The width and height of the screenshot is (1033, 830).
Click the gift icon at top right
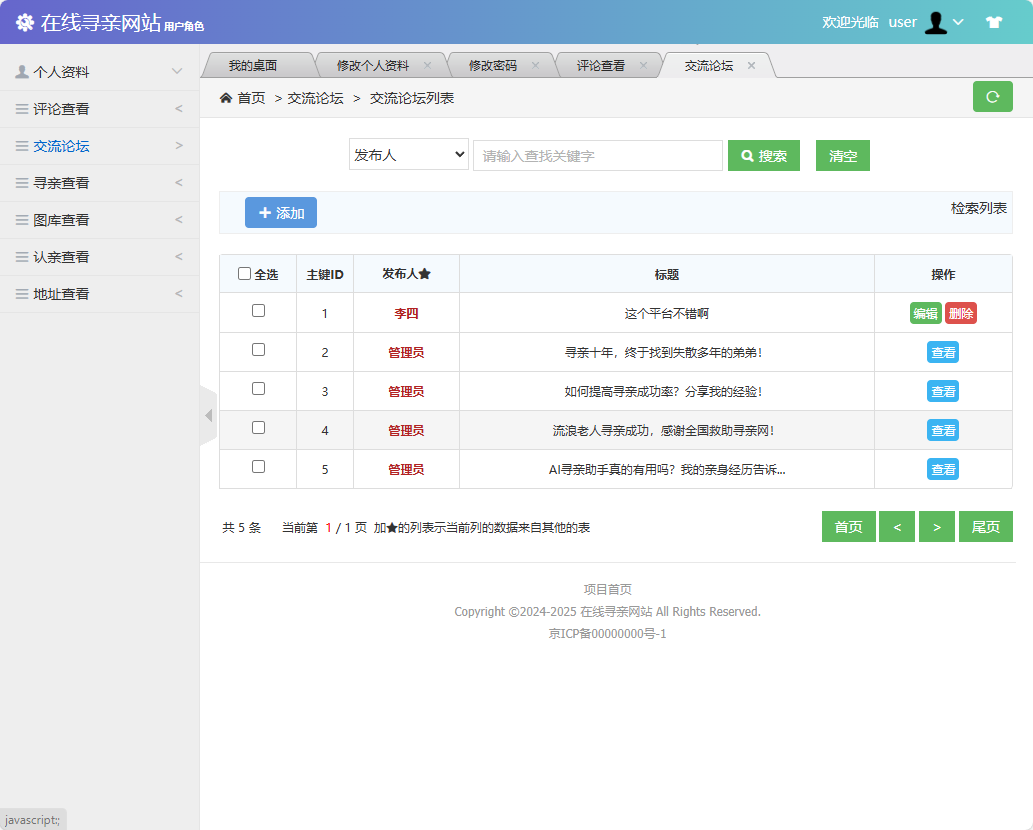993,21
